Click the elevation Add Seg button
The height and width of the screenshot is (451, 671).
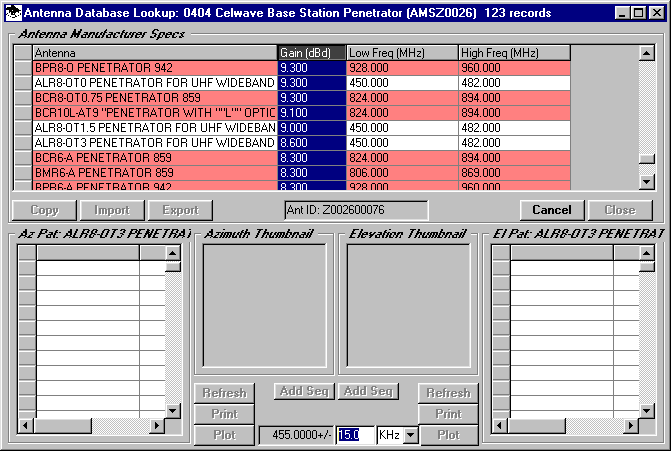click(x=368, y=391)
